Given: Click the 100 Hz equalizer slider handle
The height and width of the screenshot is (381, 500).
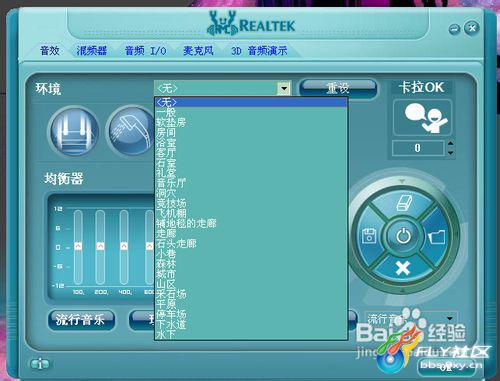Looking at the screenshot, I should [78, 246].
